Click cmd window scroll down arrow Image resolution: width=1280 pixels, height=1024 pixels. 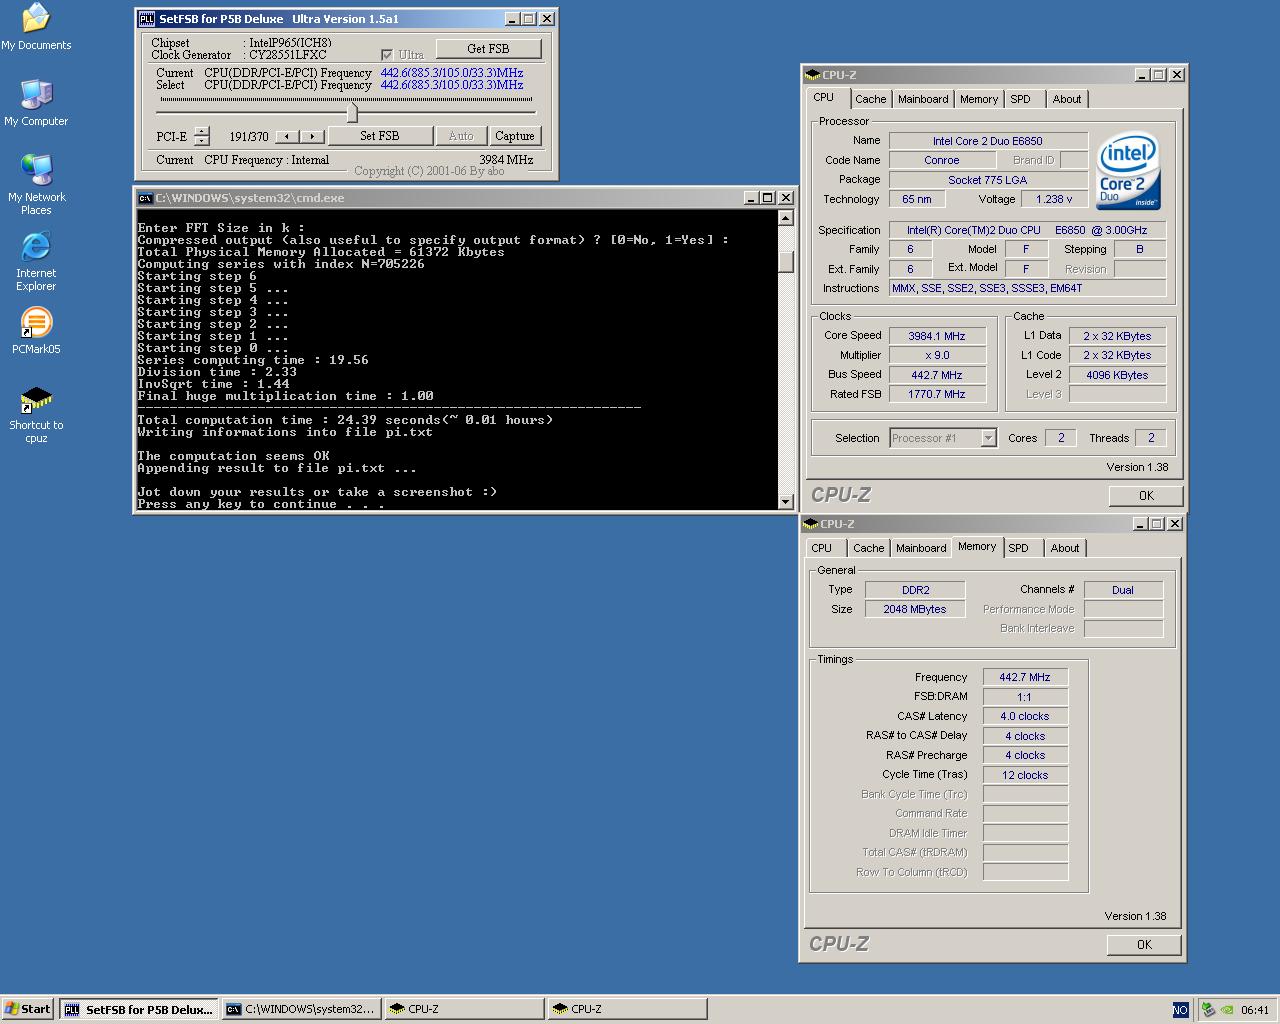[786, 502]
